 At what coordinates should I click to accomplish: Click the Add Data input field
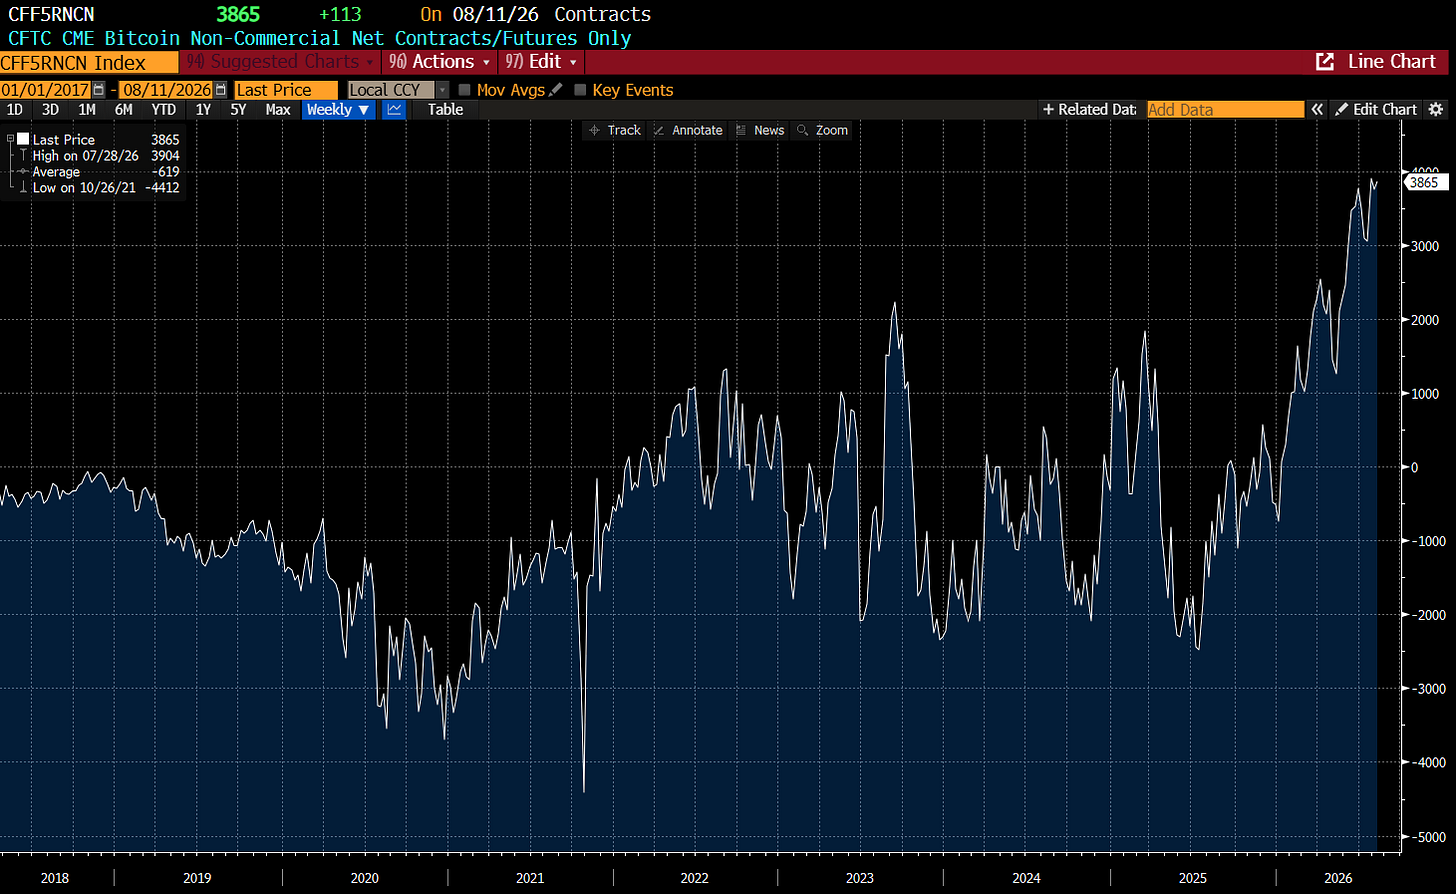(x=1225, y=110)
